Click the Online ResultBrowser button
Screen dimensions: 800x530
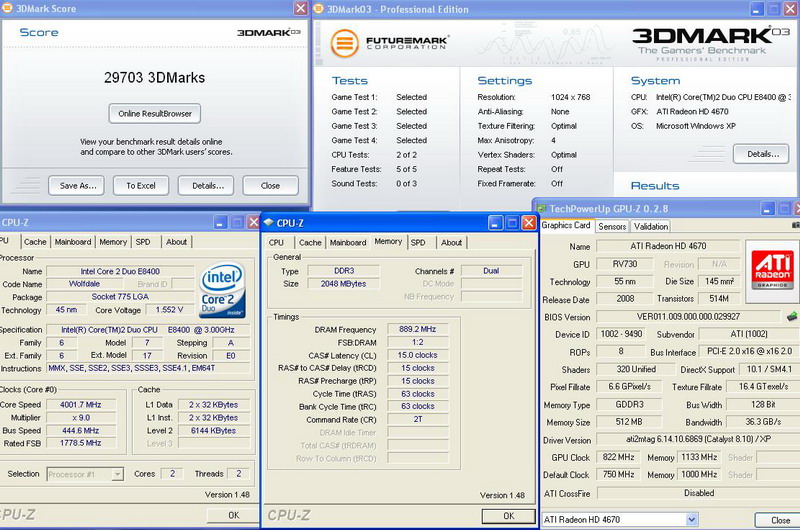point(155,114)
